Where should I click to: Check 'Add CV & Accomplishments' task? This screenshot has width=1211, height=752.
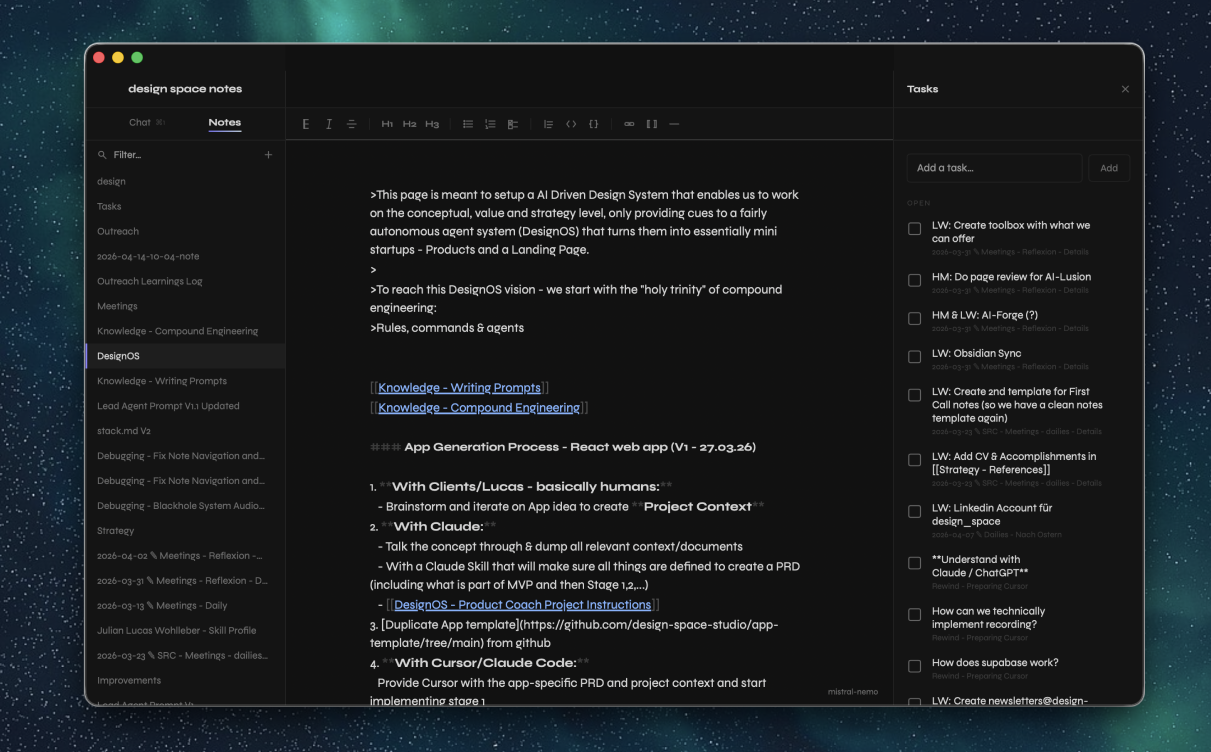[914, 460]
